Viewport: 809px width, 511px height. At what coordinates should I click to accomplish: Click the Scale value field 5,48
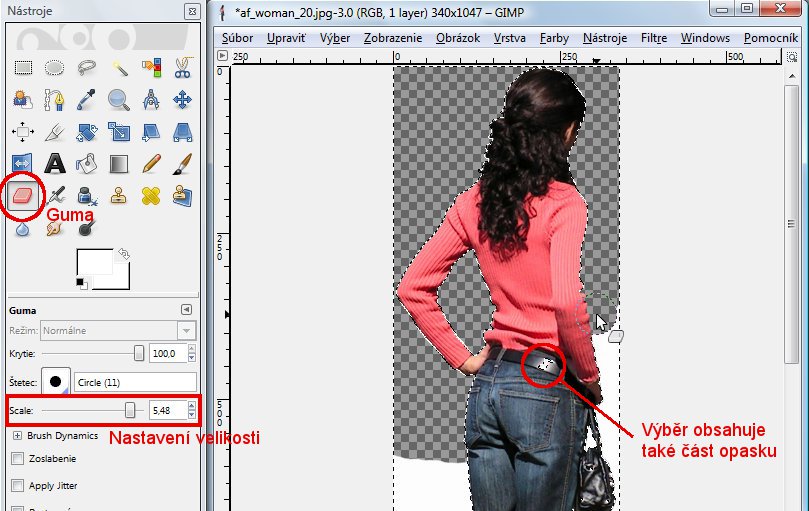click(168, 410)
